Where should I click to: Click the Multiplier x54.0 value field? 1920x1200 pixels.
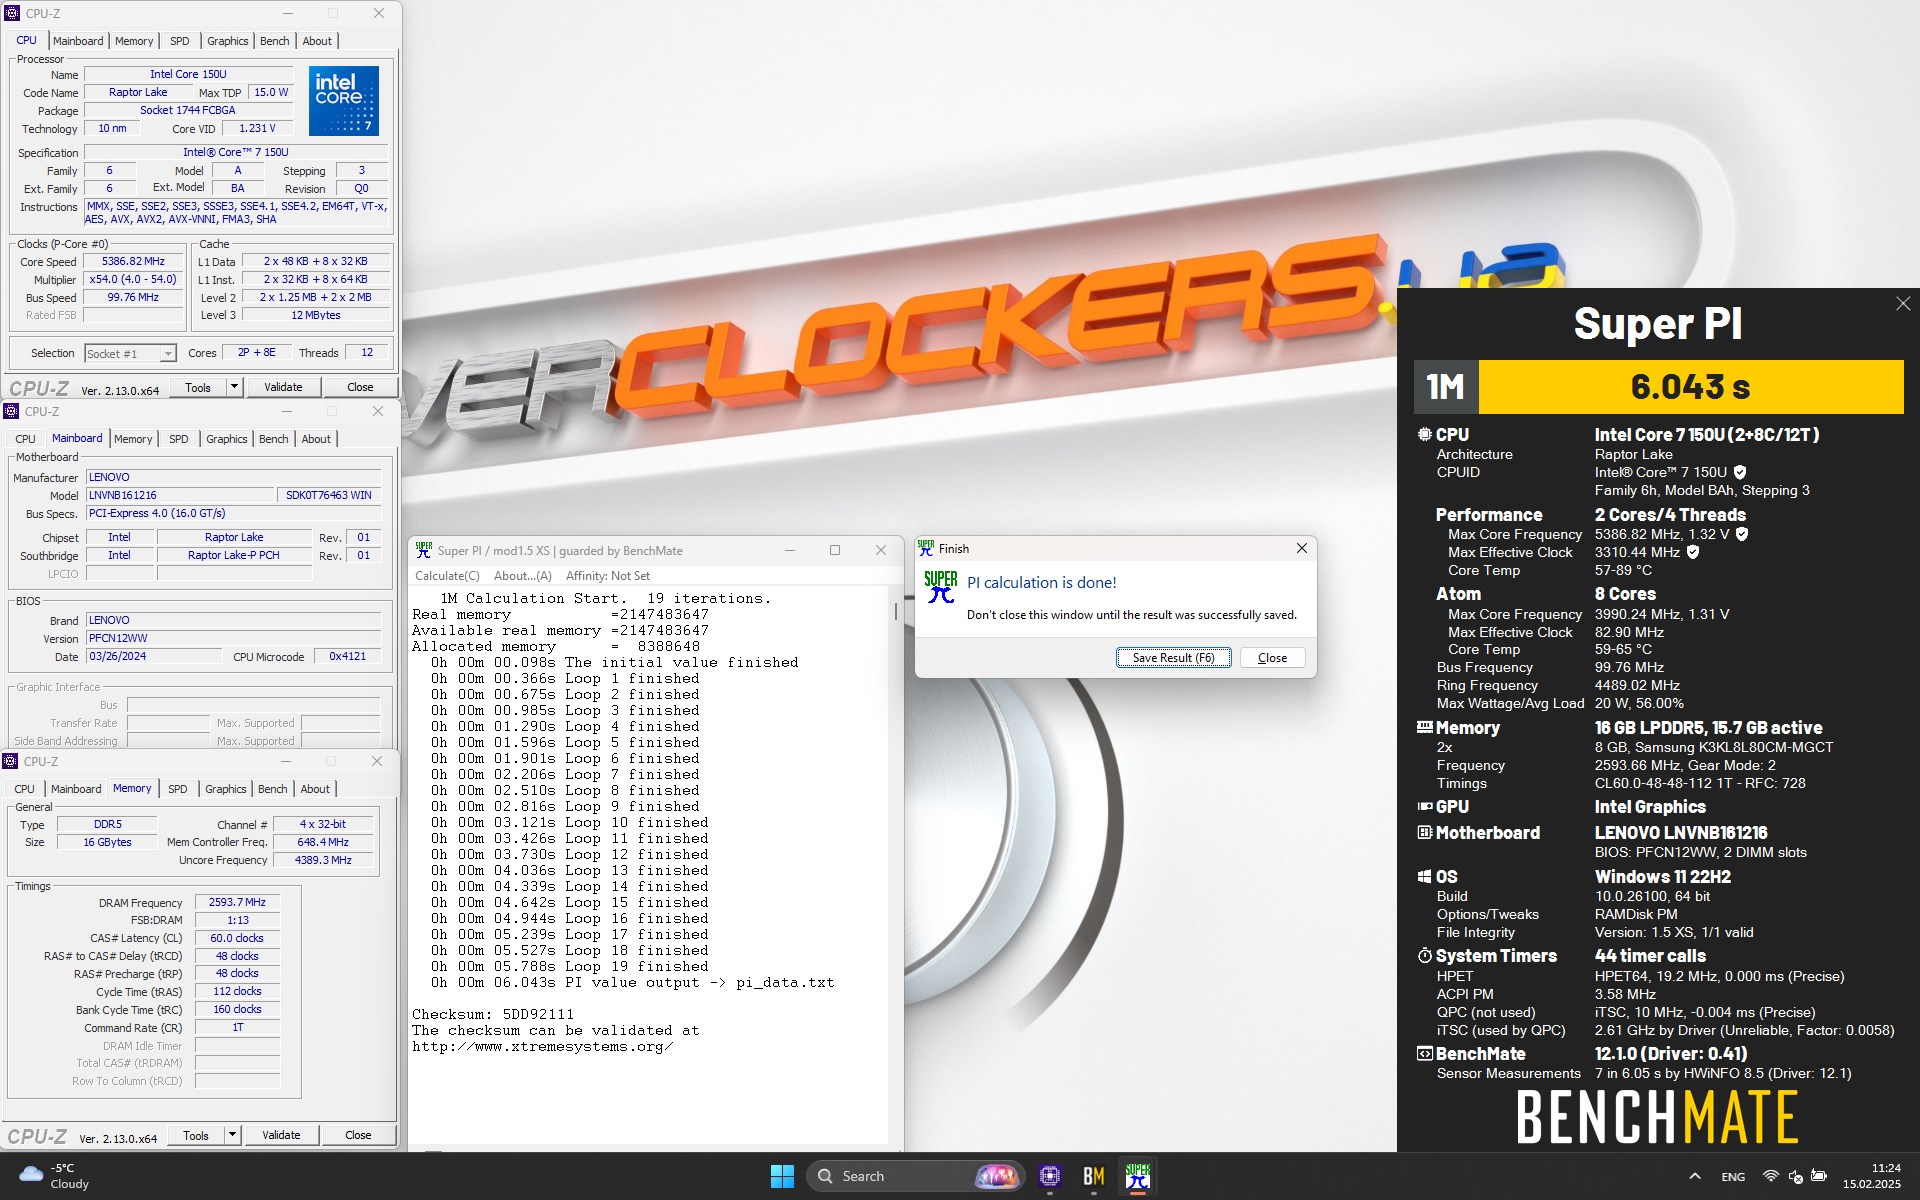(133, 279)
